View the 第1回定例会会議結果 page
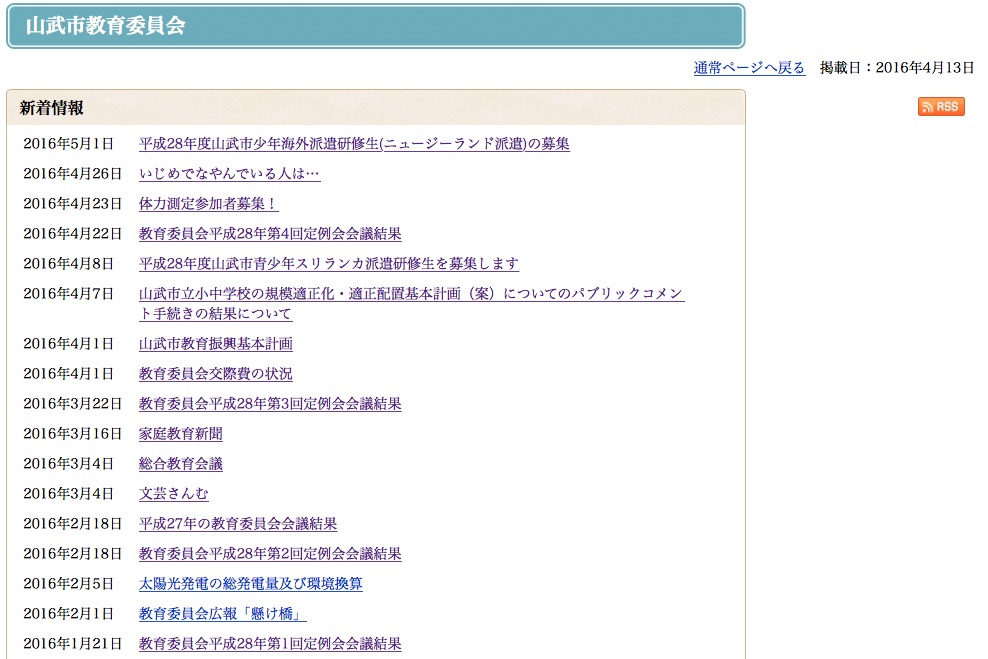The height and width of the screenshot is (659, 988). pos(270,643)
